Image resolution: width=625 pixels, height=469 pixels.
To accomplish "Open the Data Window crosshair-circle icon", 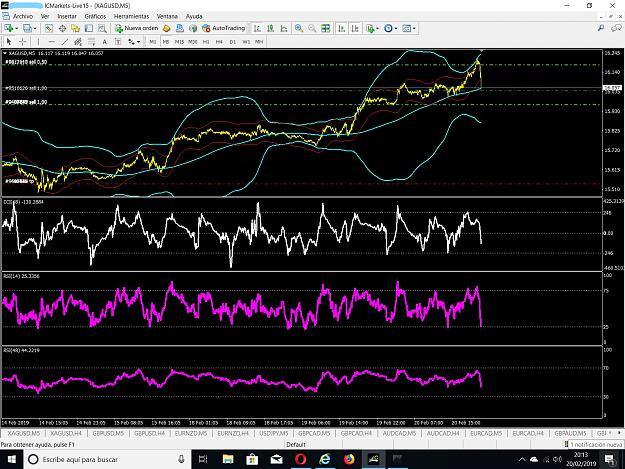I will pyautogui.click(x=62, y=28).
